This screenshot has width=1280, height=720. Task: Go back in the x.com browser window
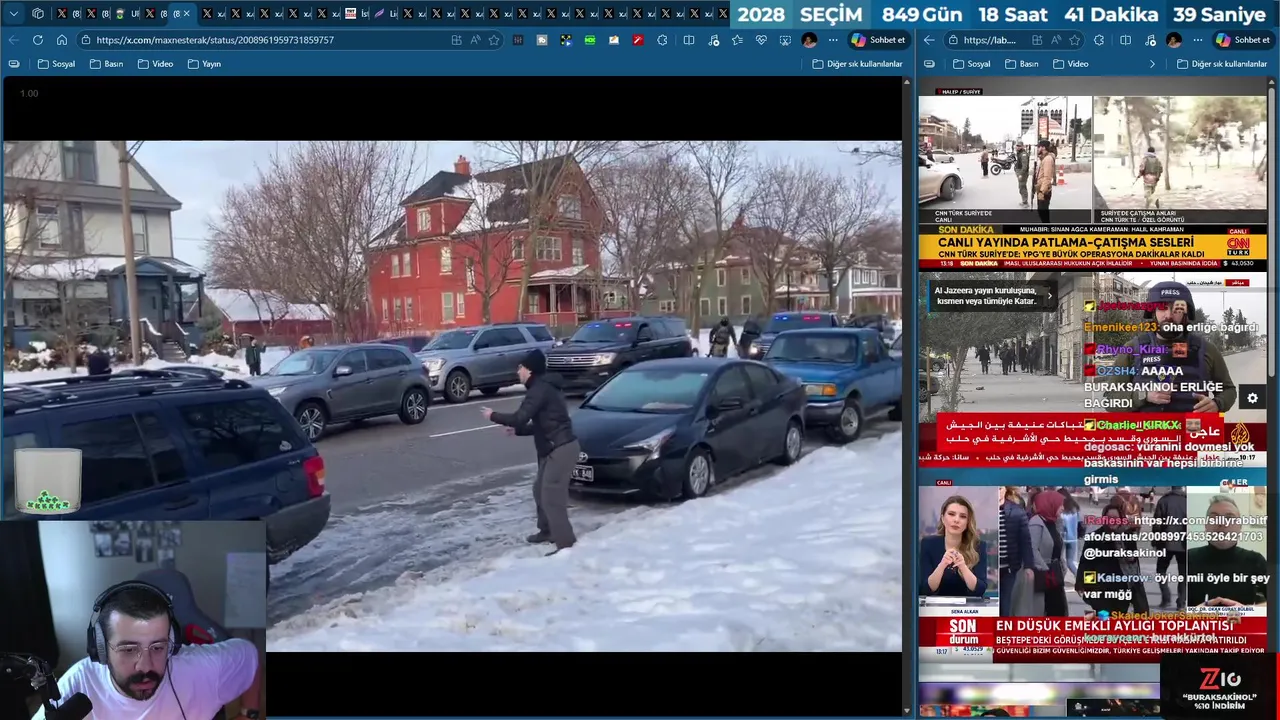13,40
